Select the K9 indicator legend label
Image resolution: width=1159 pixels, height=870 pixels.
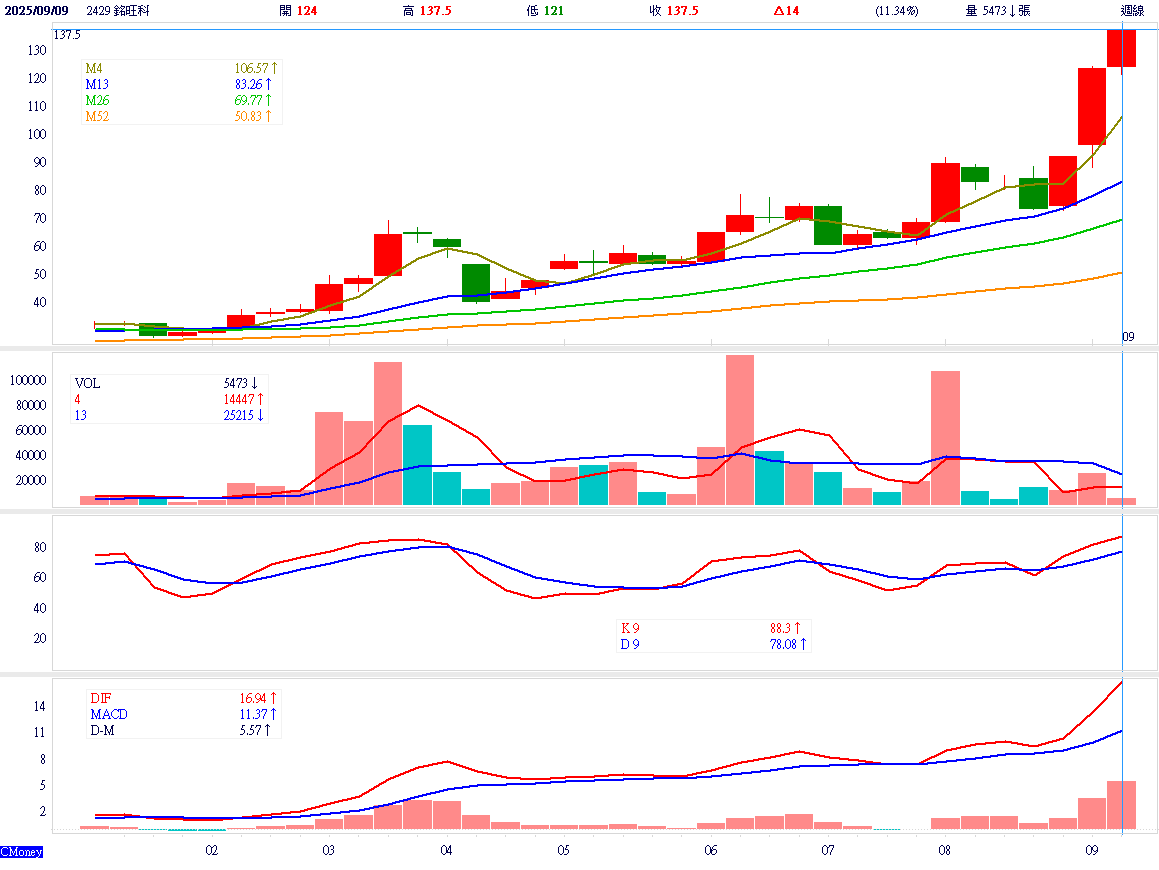(631, 628)
